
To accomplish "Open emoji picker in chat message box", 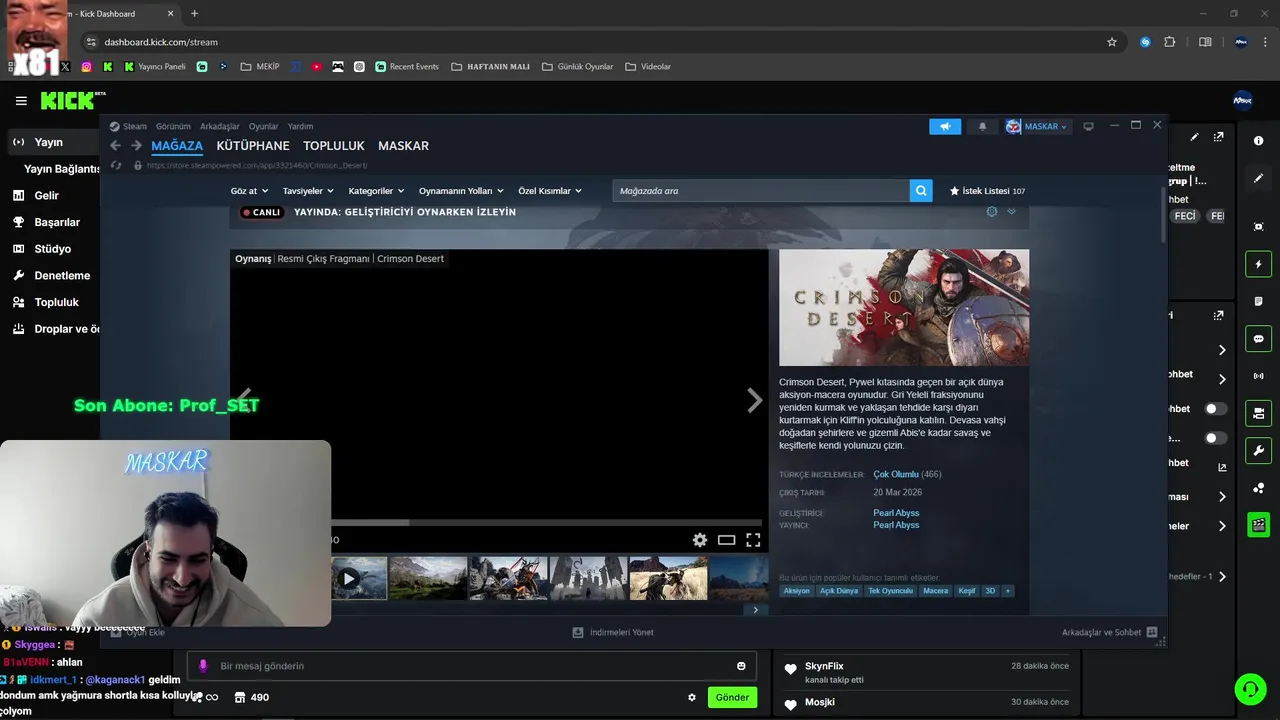I will point(741,666).
